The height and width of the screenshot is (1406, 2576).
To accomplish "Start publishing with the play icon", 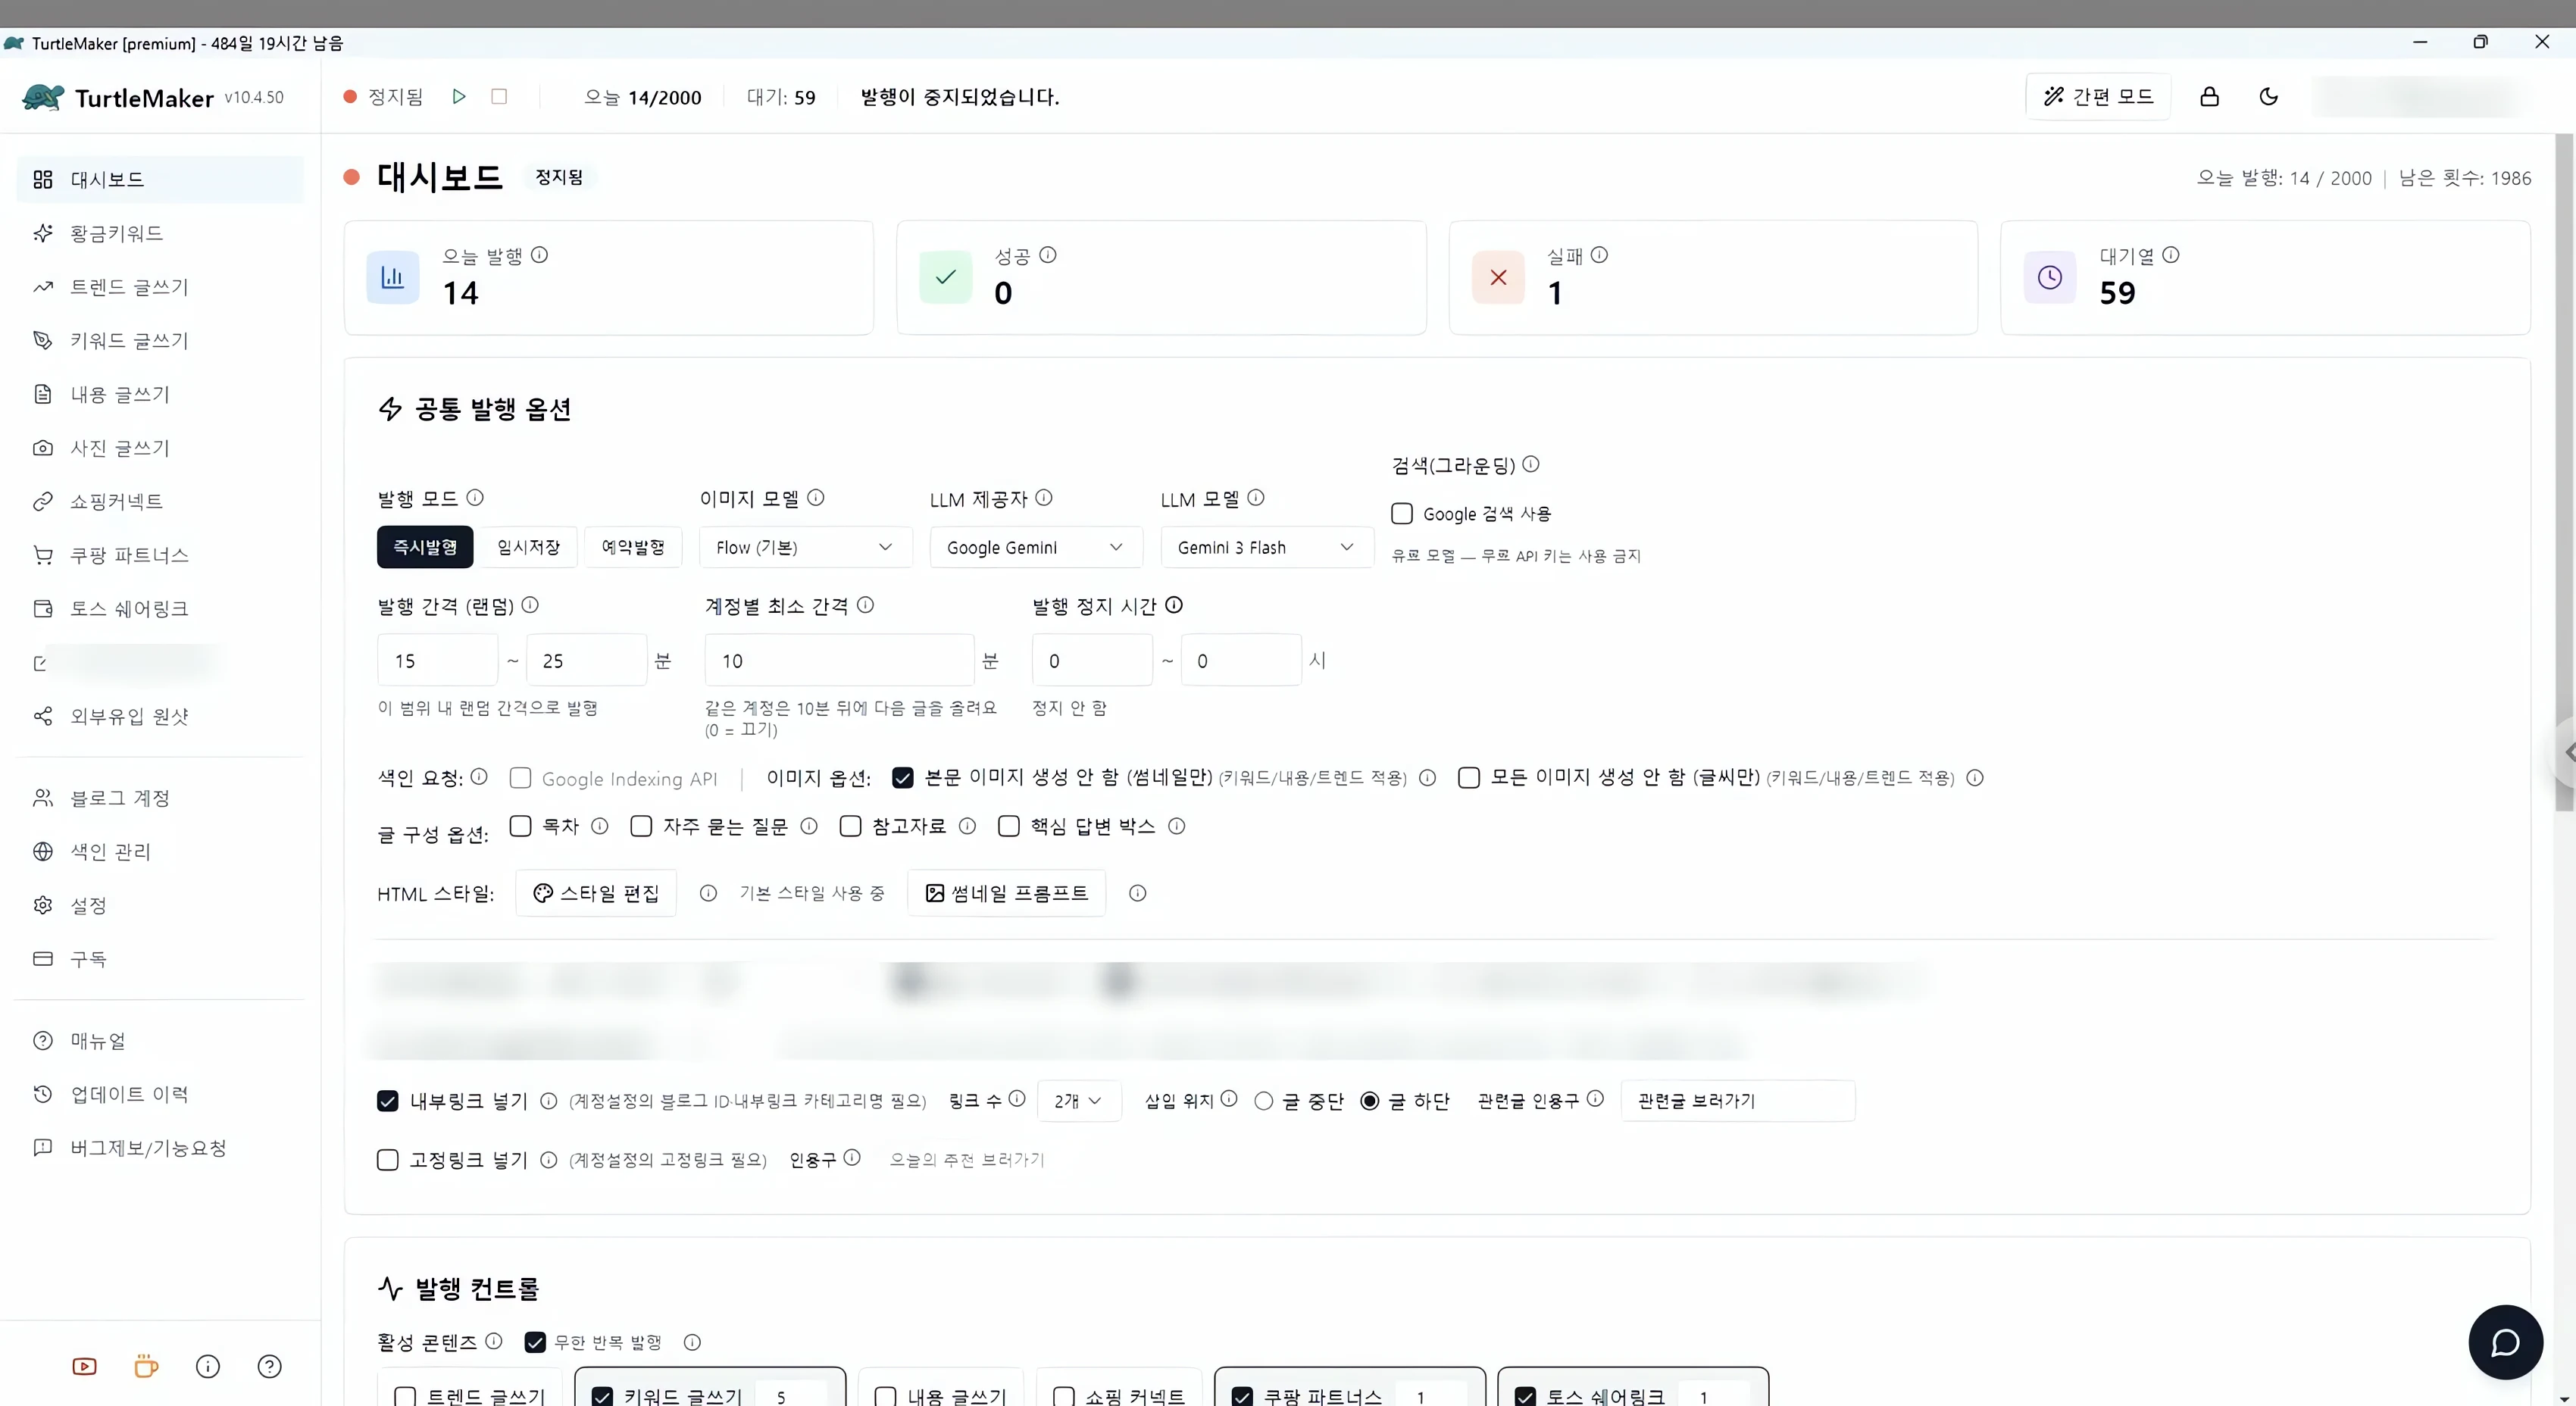I will point(459,96).
